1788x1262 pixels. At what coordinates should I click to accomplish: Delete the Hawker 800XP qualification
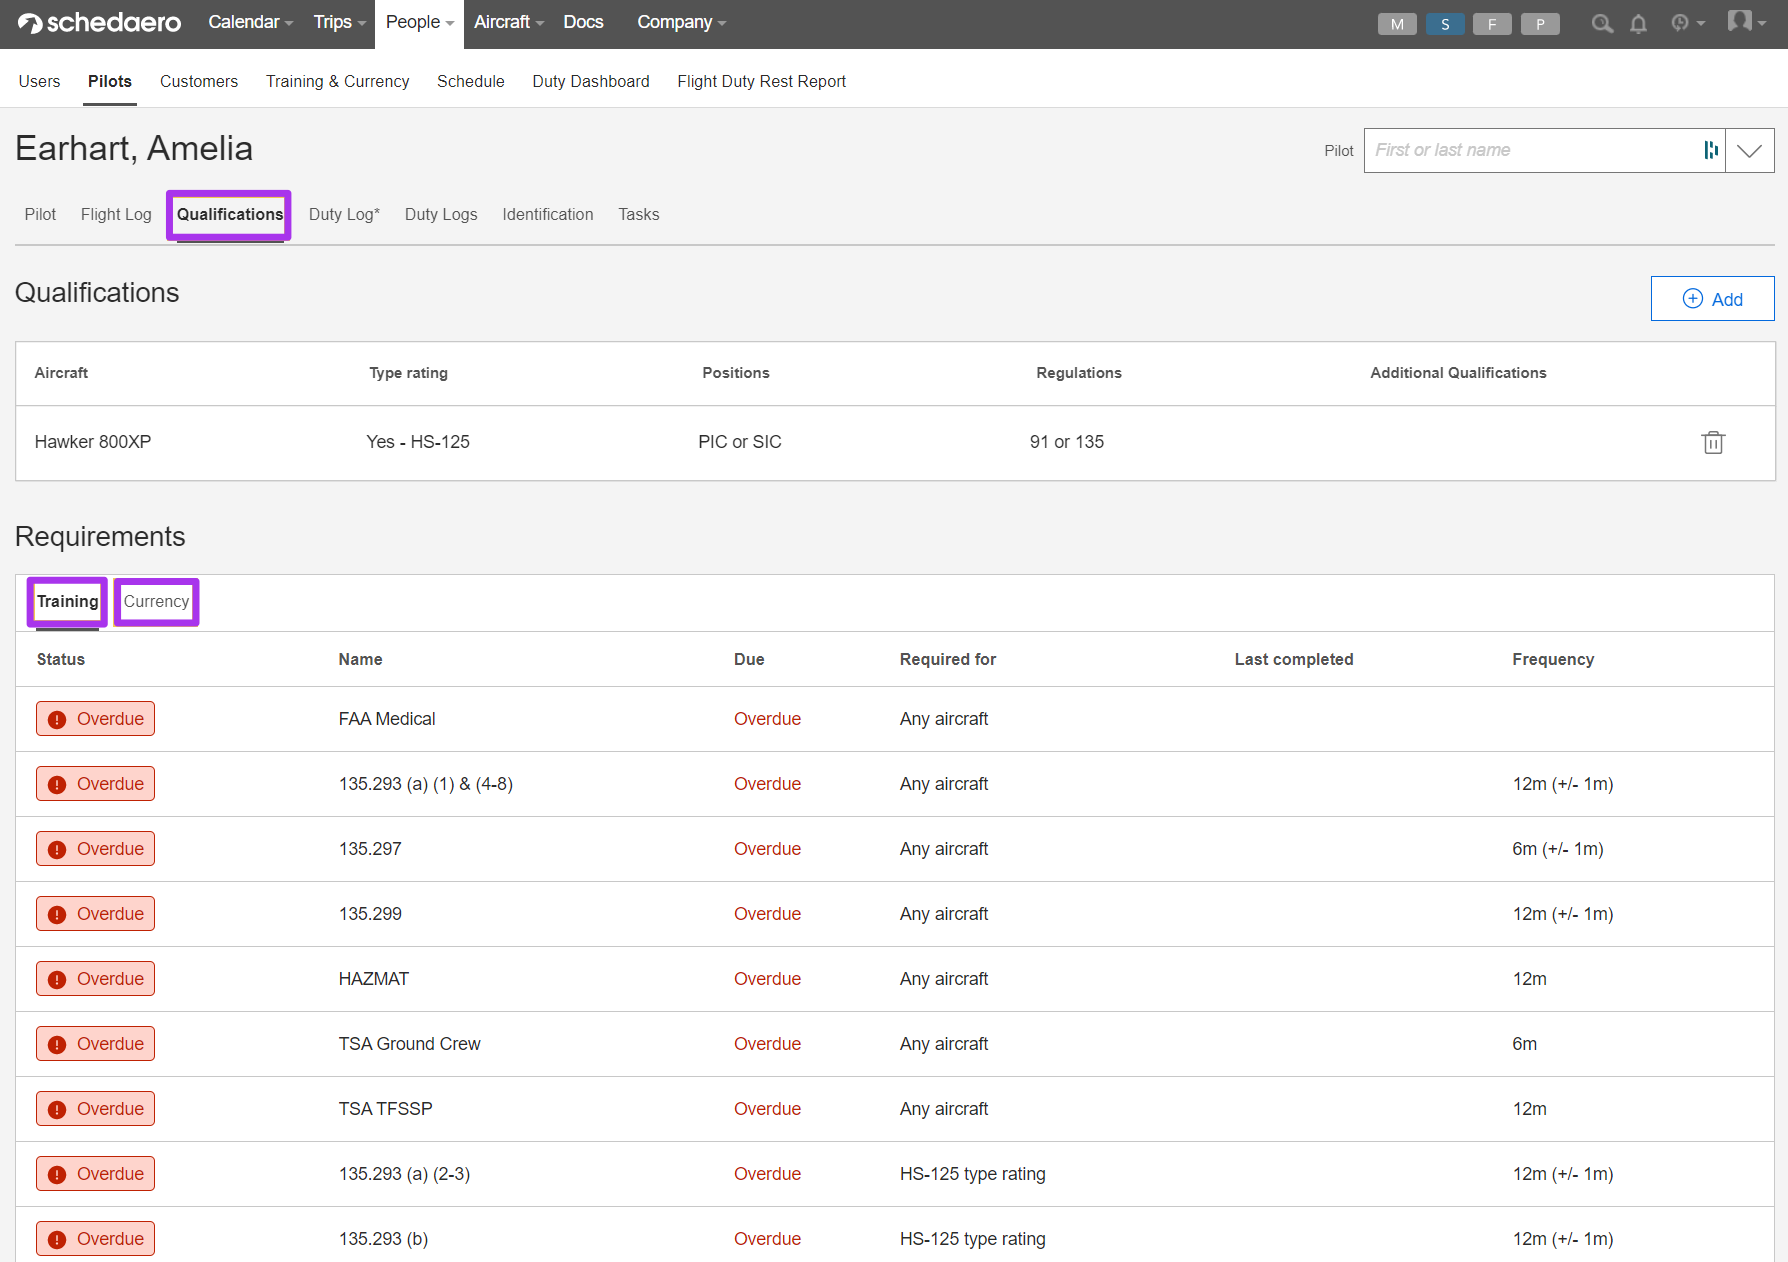click(x=1713, y=442)
